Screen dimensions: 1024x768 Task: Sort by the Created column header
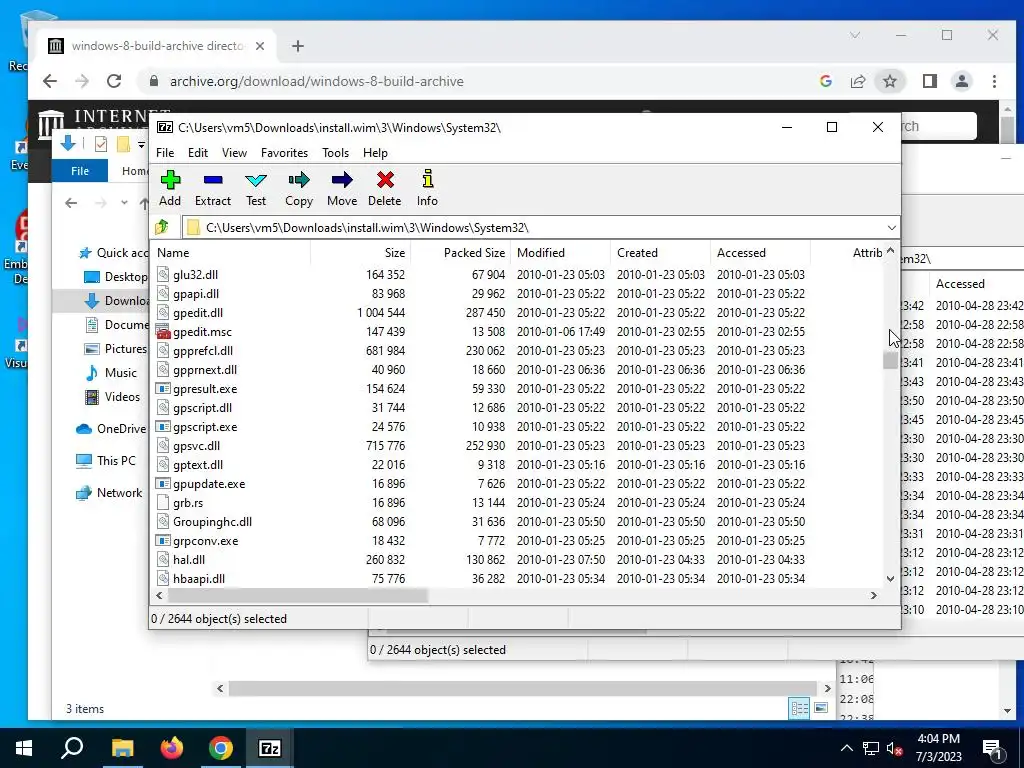[x=660, y=253]
